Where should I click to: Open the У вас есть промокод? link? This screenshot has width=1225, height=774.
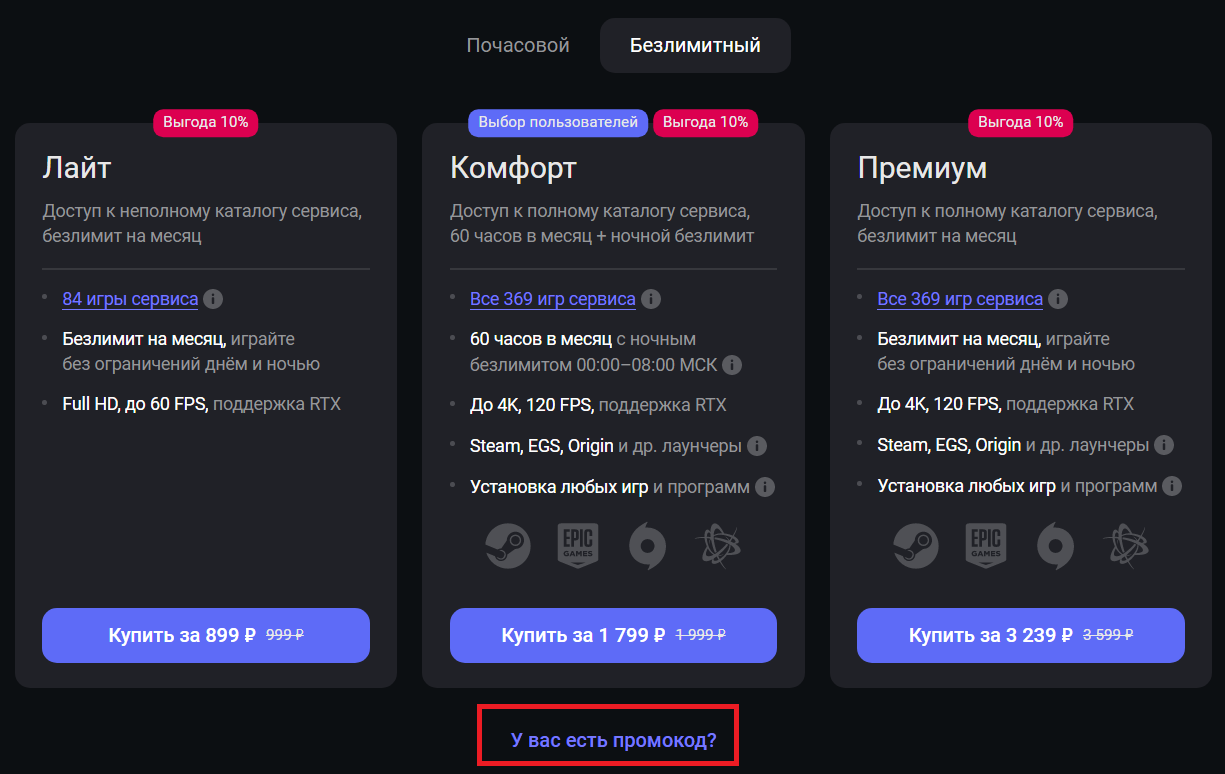click(x=613, y=741)
